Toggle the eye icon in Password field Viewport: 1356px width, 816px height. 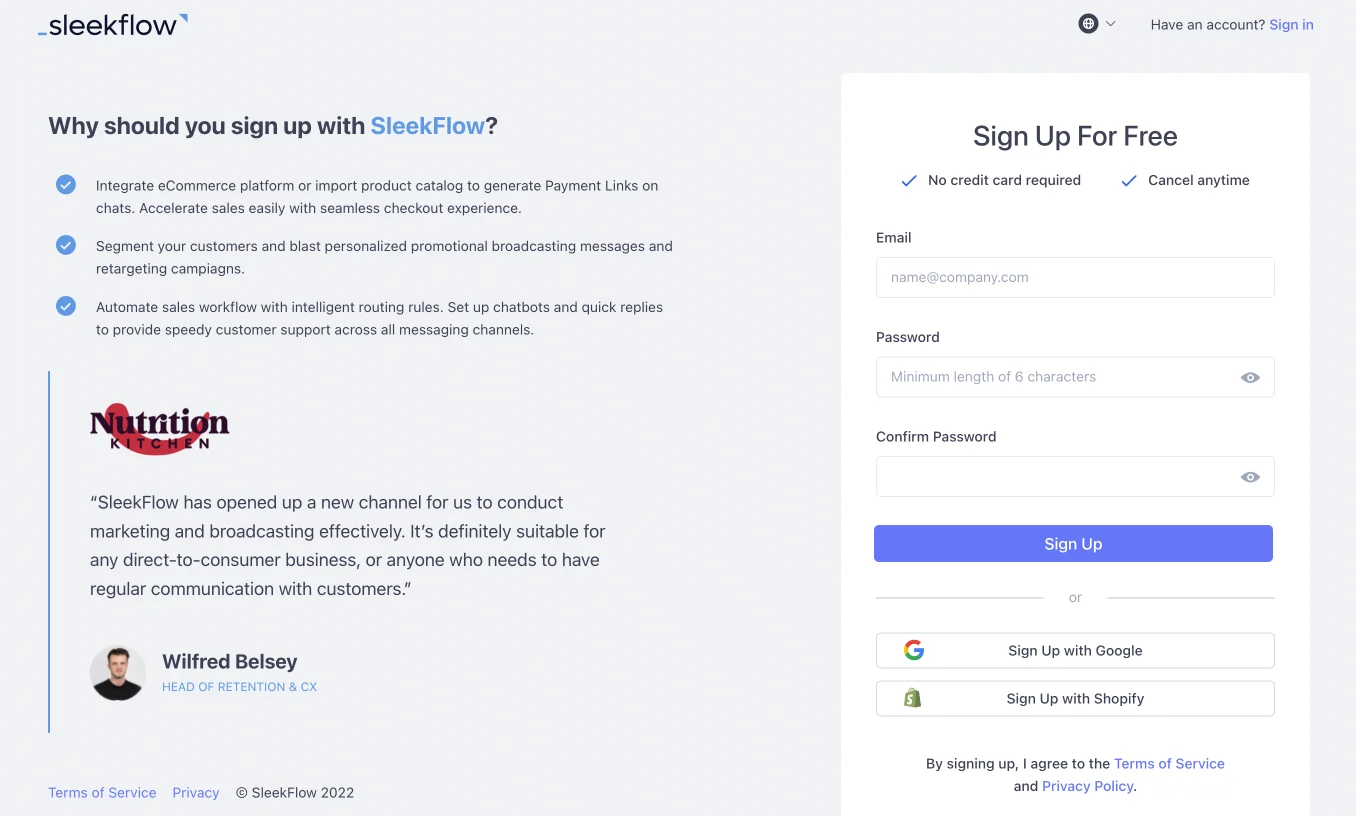(1249, 377)
